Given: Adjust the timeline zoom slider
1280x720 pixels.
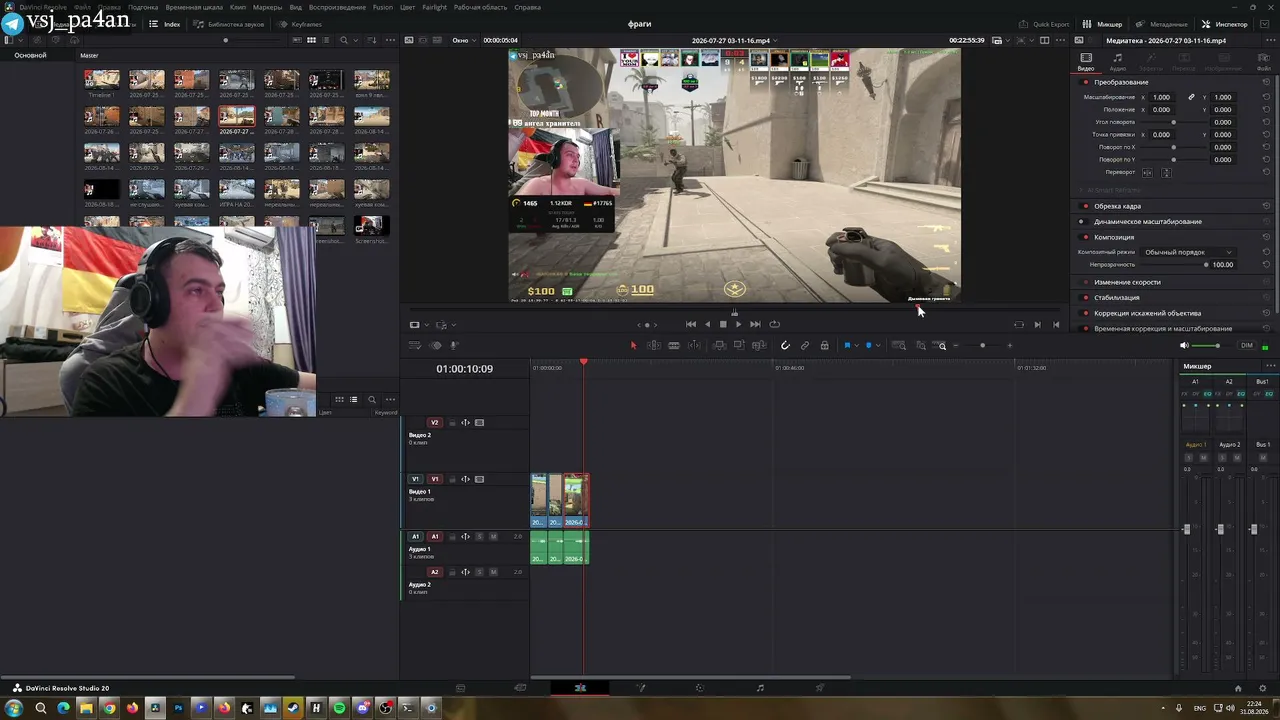Looking at the screenshot, I should click(x=982, y=346).
